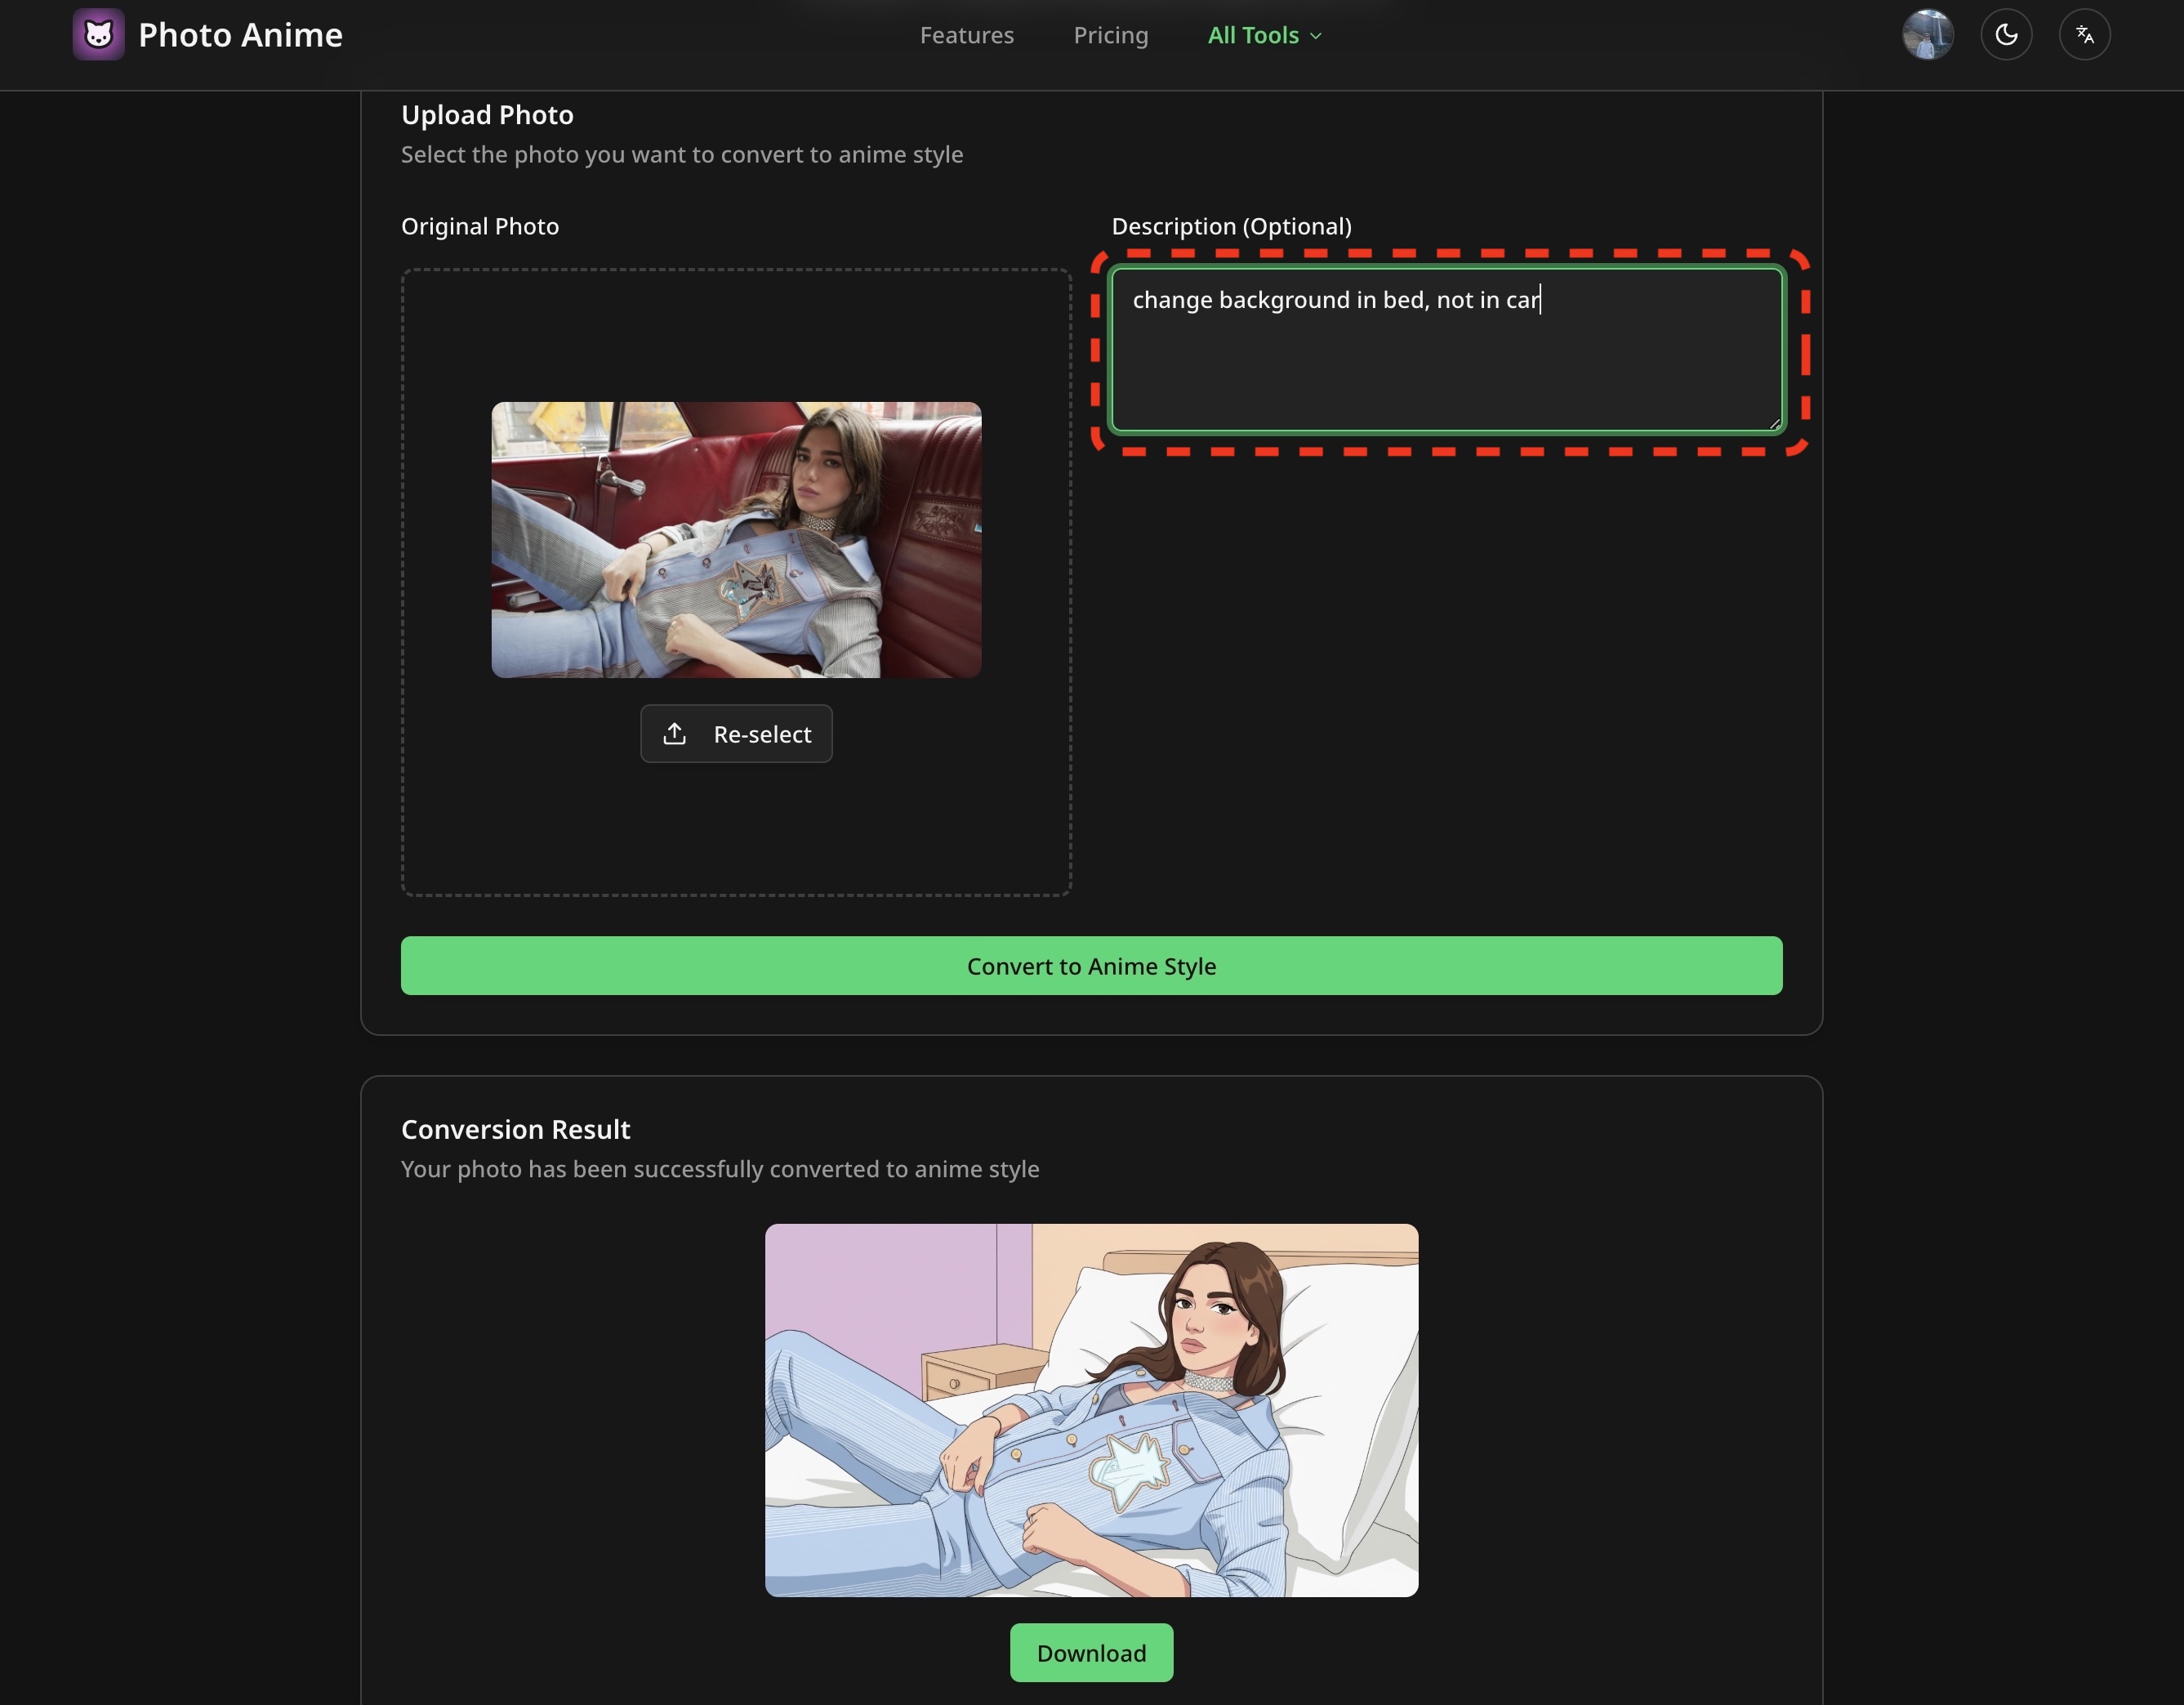Click the Photo Anime cat logo icon

click(x=98, y=35)
